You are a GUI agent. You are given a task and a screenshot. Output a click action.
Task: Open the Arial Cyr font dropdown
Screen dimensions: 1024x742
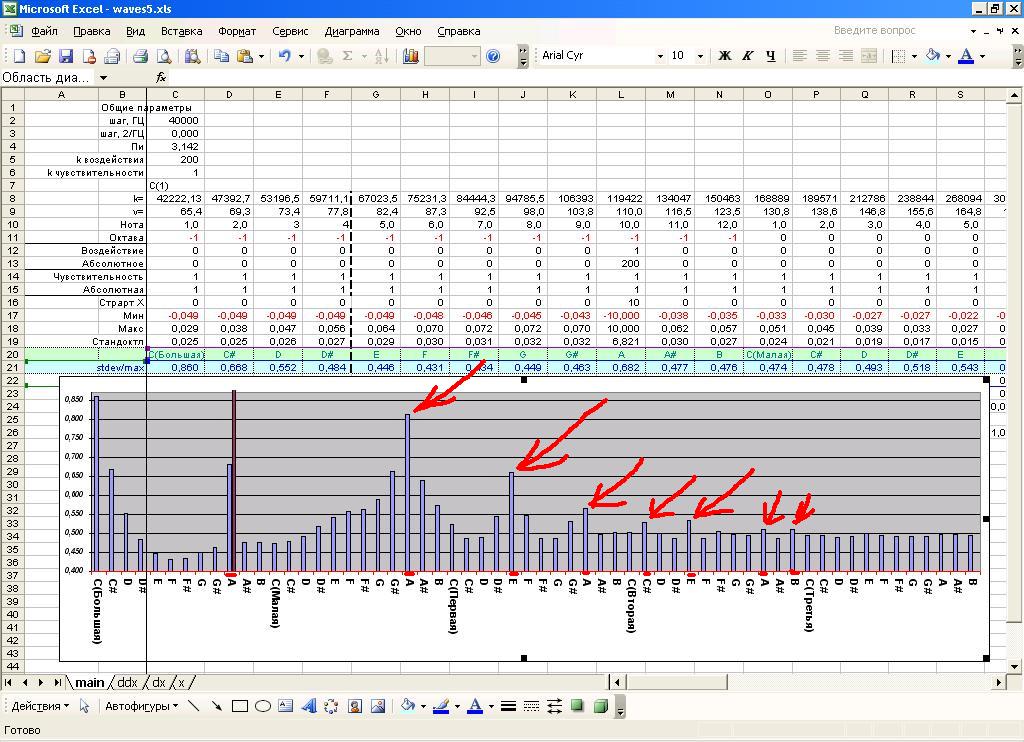[660, 56]
